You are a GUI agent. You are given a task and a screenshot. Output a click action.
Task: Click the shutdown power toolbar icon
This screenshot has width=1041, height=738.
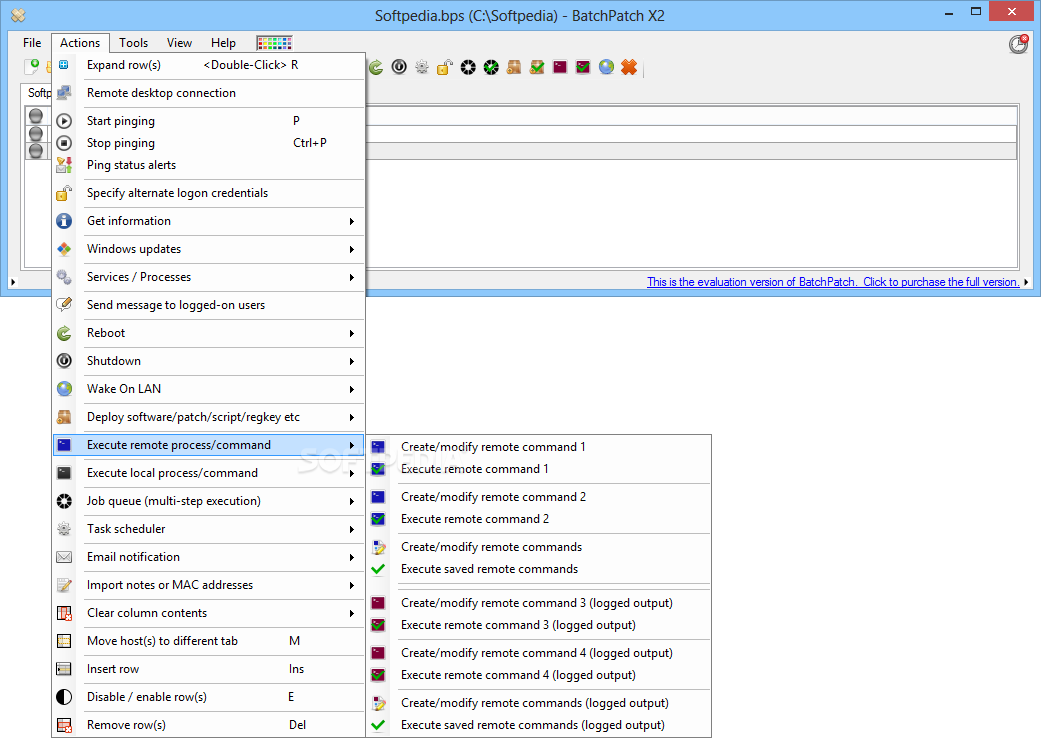pyautogui.click(x=399, y=67)
